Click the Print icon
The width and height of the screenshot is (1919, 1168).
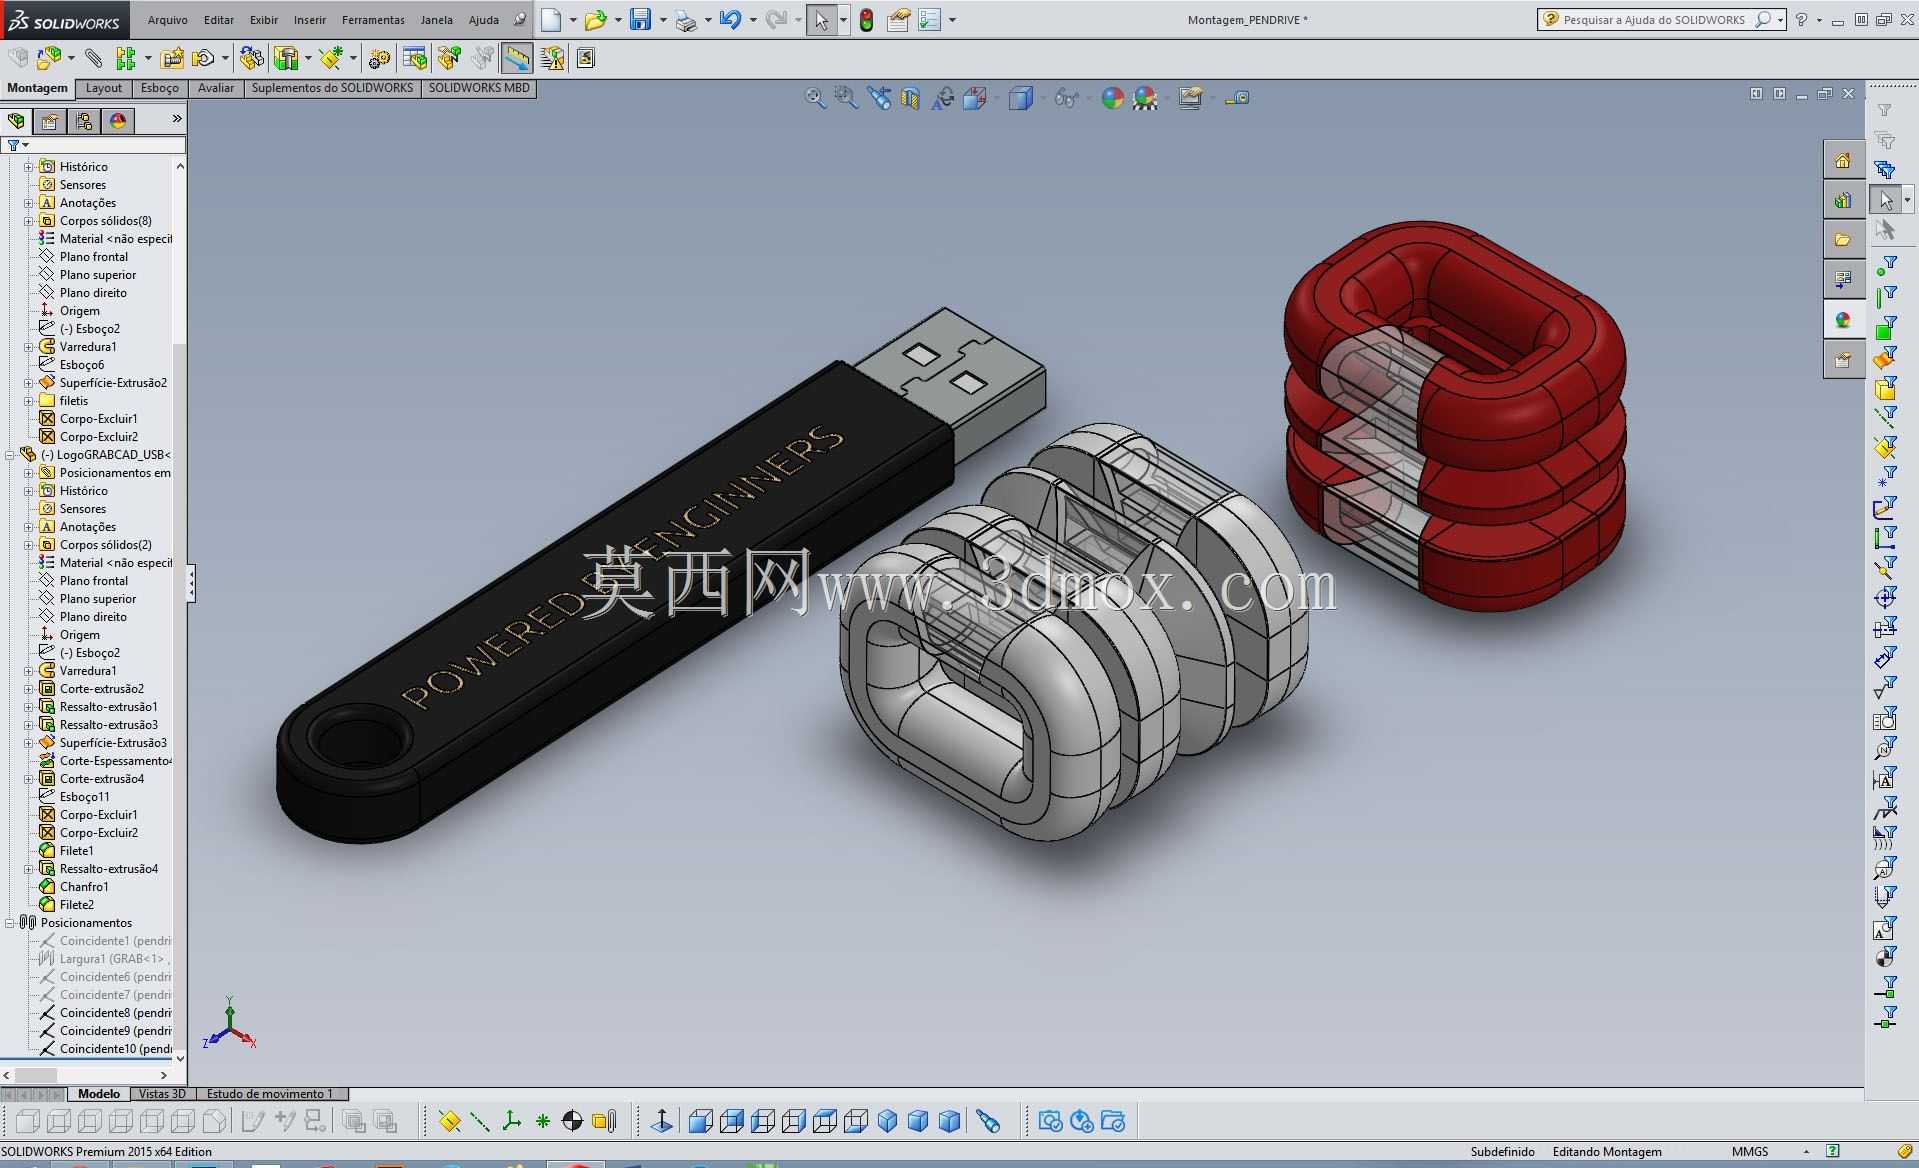[x=686, y=21]
